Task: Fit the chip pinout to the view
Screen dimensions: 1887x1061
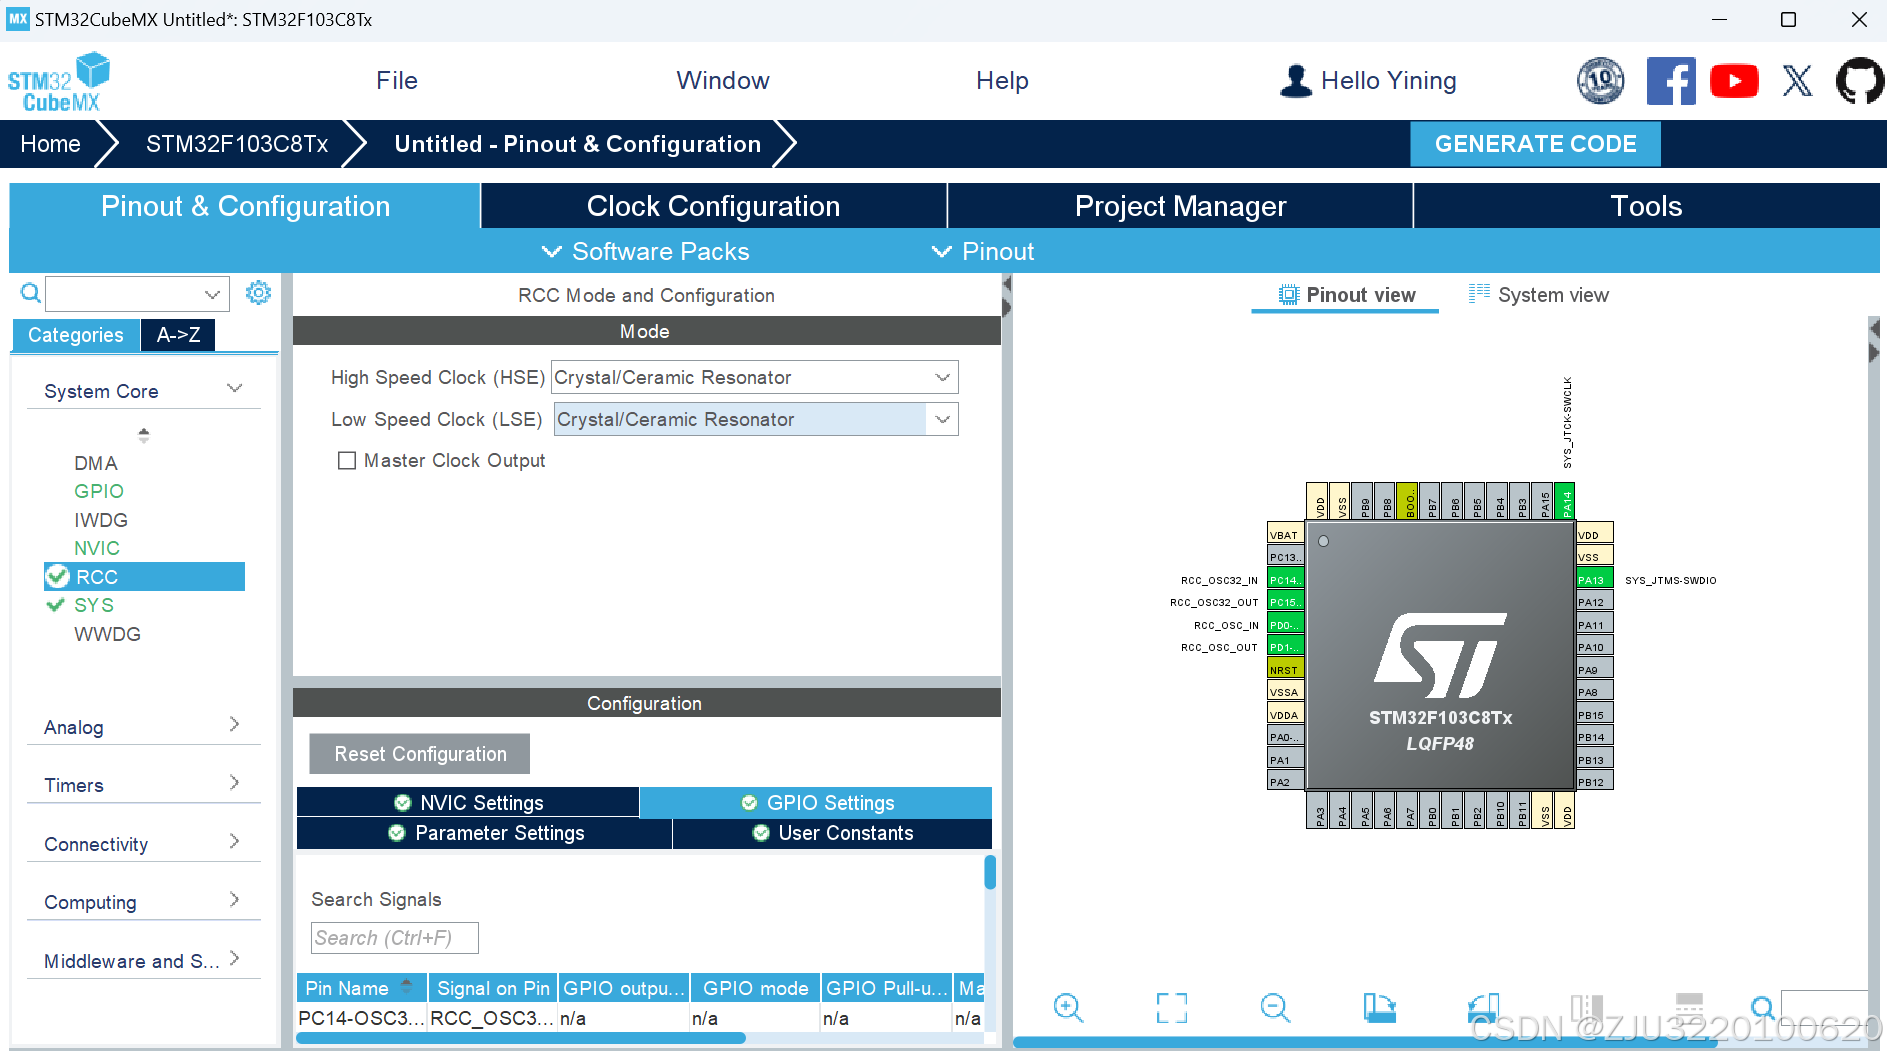Action: click(1172, 1007)
